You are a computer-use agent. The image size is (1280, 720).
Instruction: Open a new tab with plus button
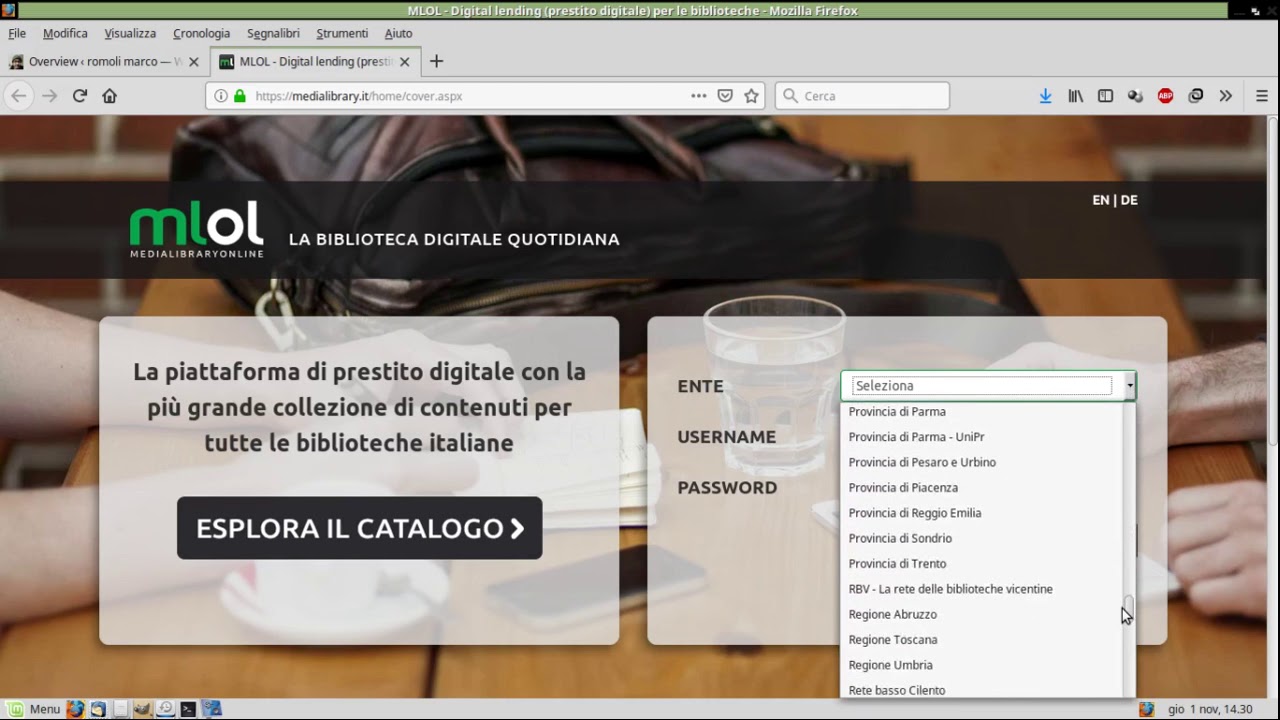click(x=436, y=61)
